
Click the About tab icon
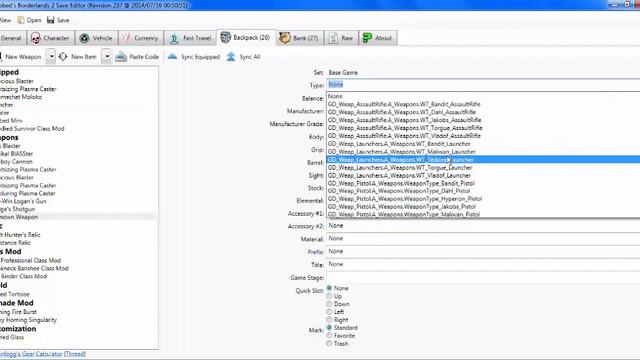click(367, 38)
